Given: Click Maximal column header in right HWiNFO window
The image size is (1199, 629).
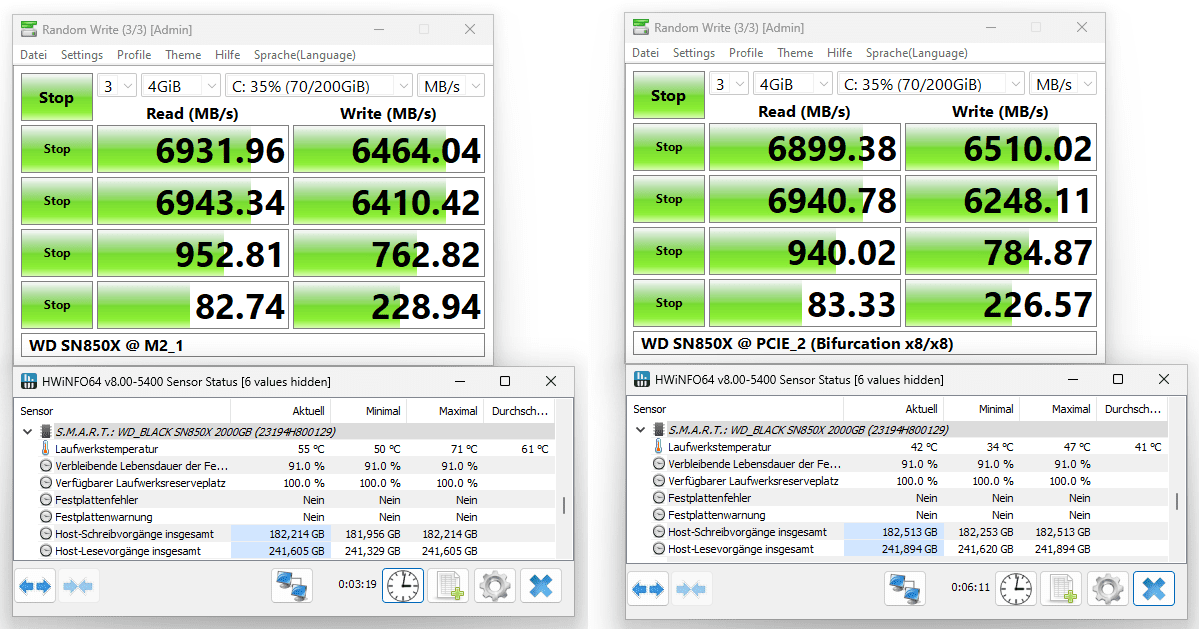Looking at the screenshot, I should pos(1071,410).
